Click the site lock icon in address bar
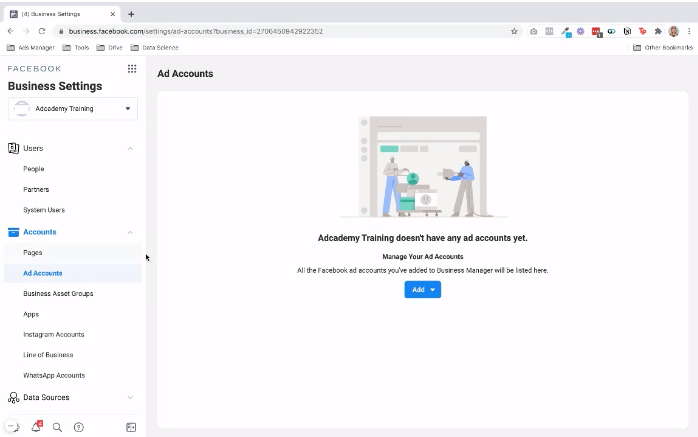The width and height of the screenshot is (698, 437). point(61,31)
